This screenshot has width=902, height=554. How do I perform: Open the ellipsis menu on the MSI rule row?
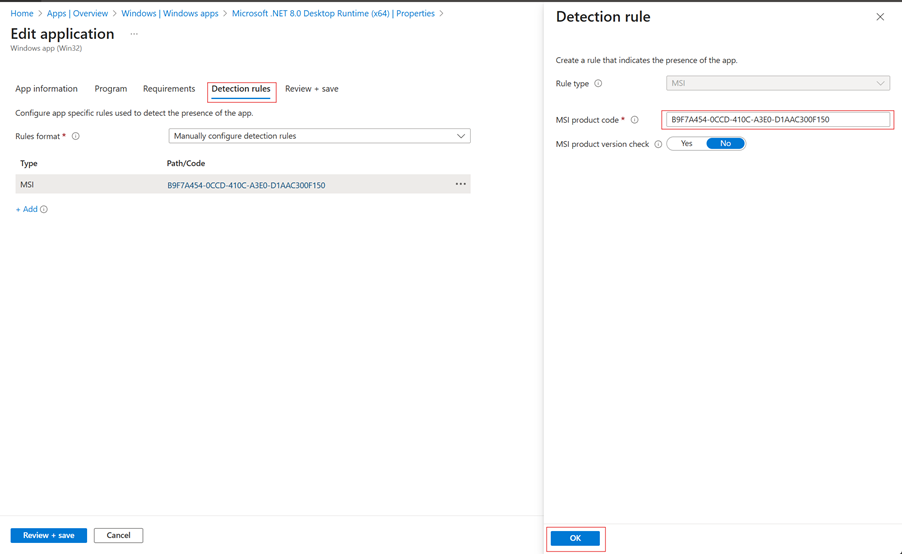coord(461,184)
